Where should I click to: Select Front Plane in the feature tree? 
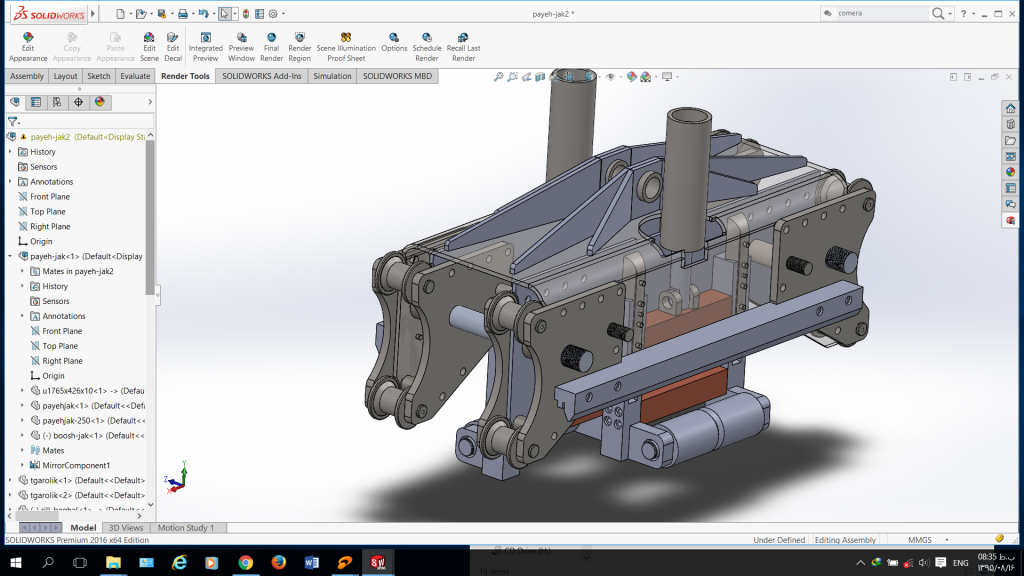[x=49, y=197]
